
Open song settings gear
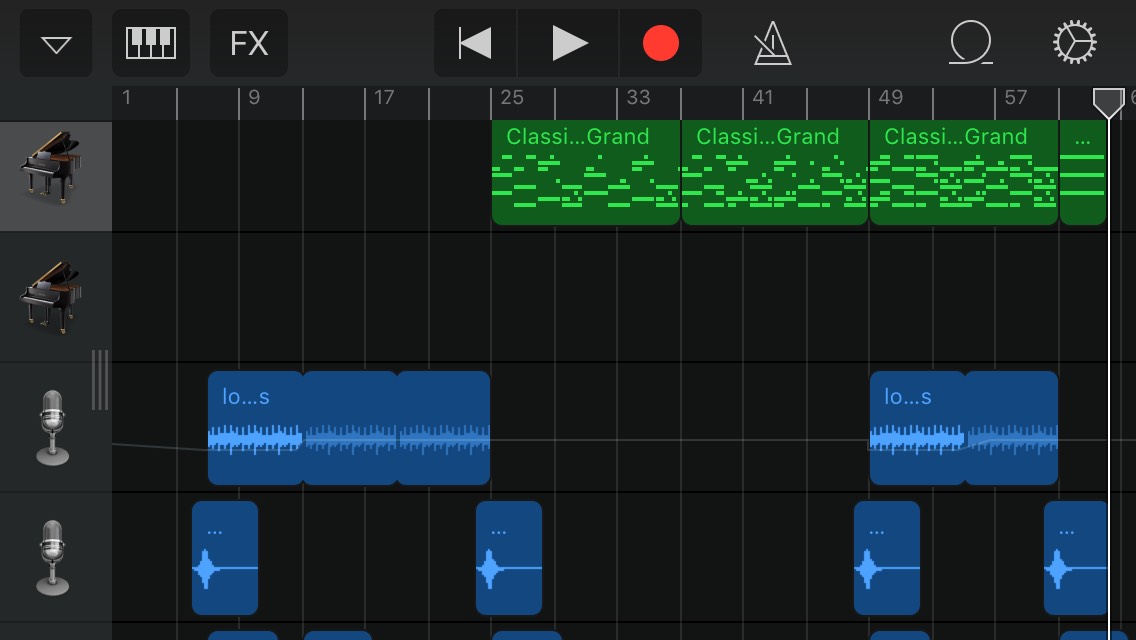tap(1074, 42)
